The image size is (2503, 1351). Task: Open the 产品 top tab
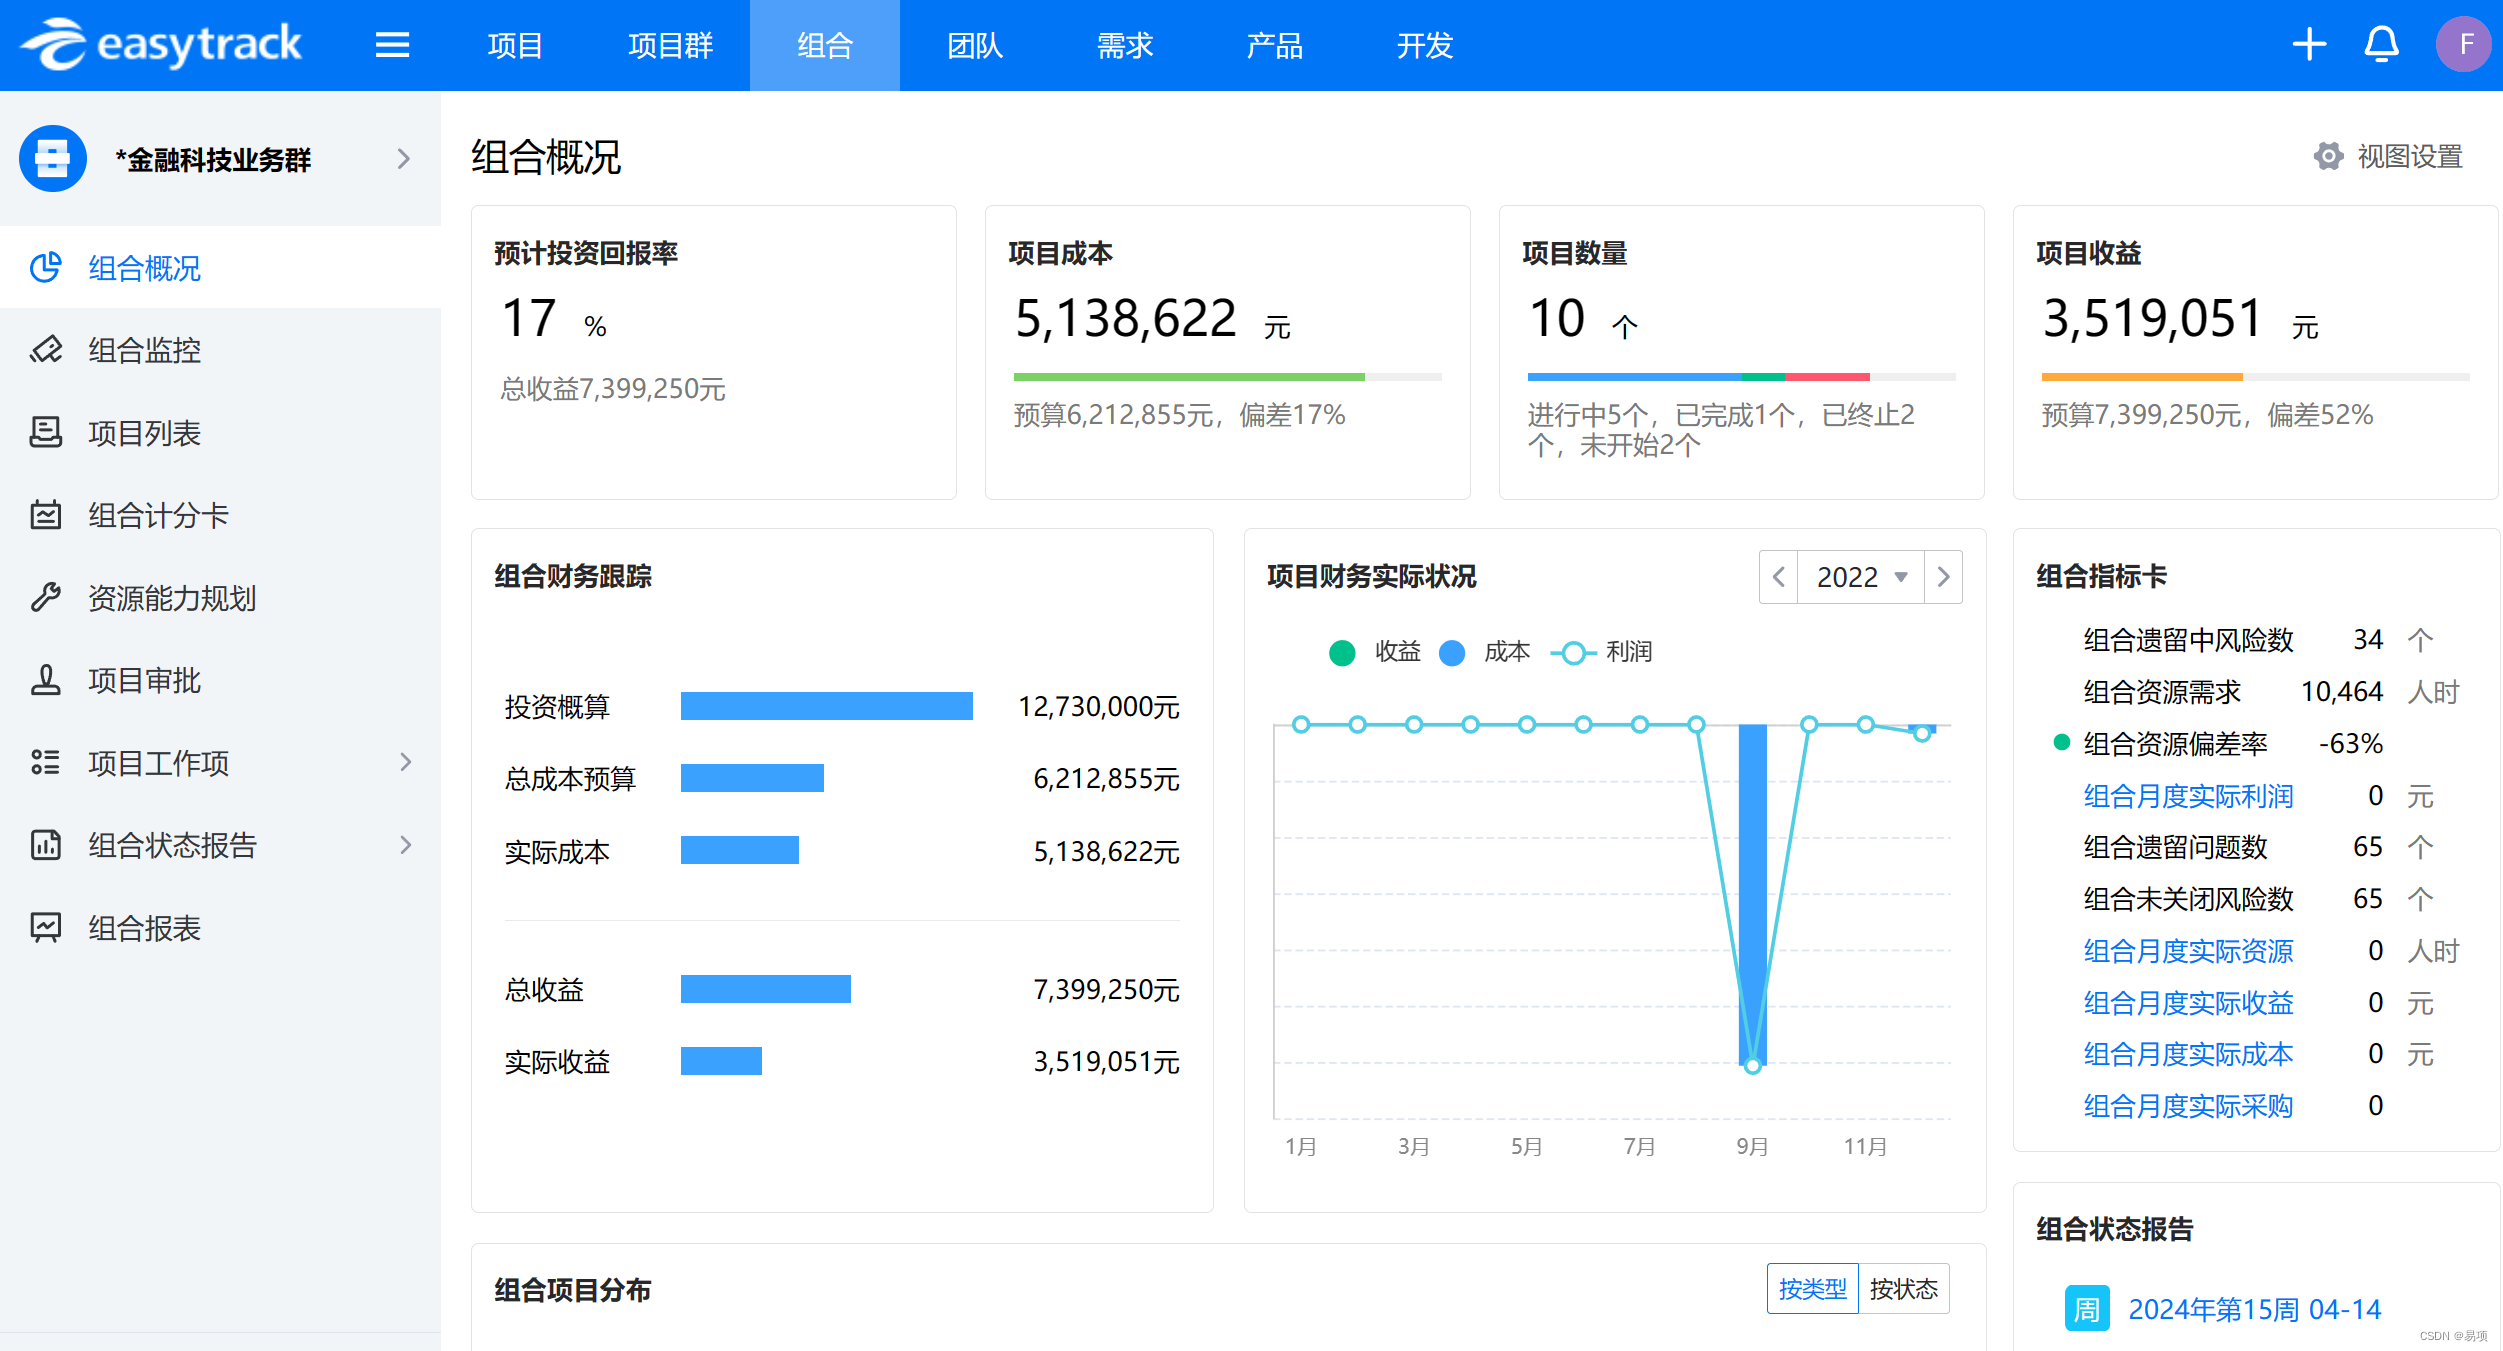click(x=1275, y=45)
